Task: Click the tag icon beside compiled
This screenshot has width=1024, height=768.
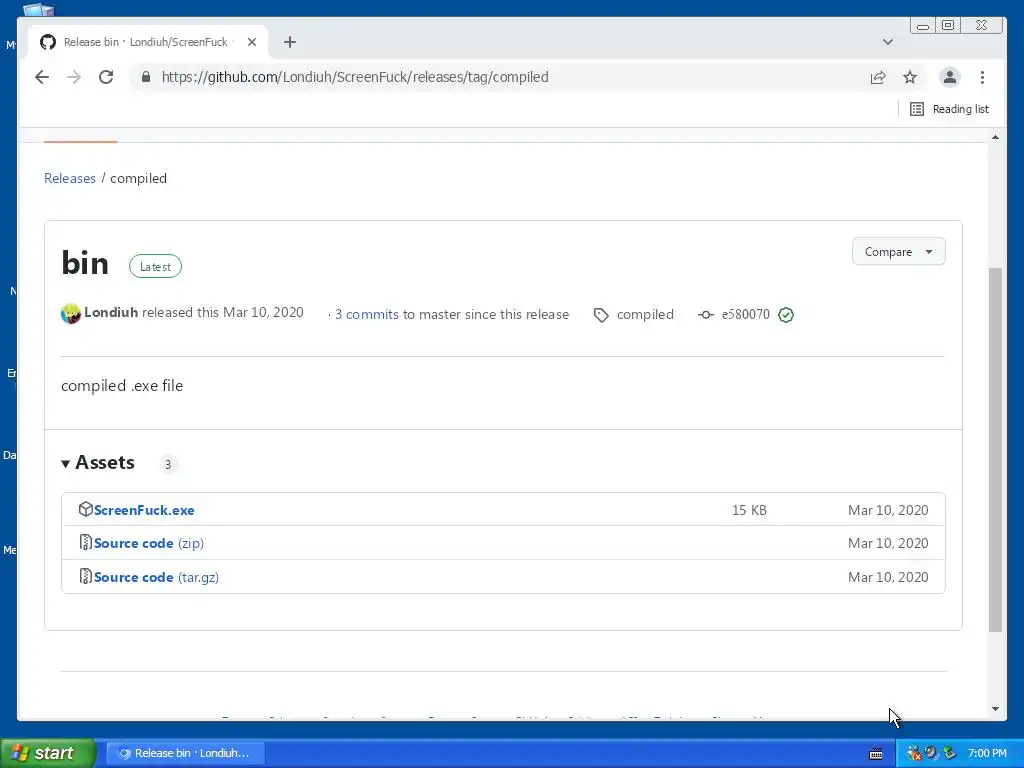Action: [601, 315]
